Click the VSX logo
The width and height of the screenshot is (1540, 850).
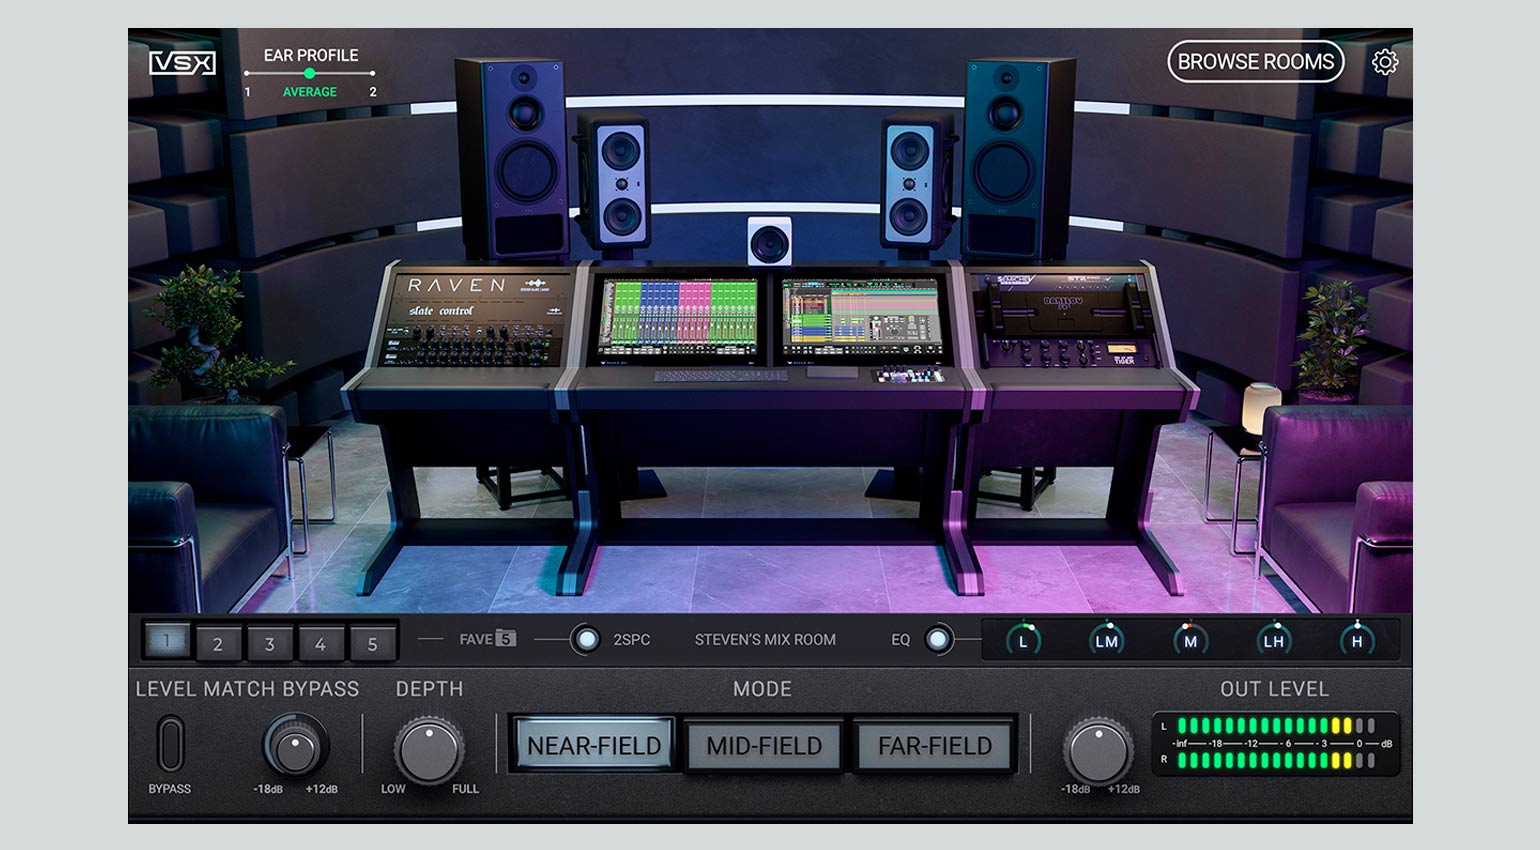coord(182,63)
